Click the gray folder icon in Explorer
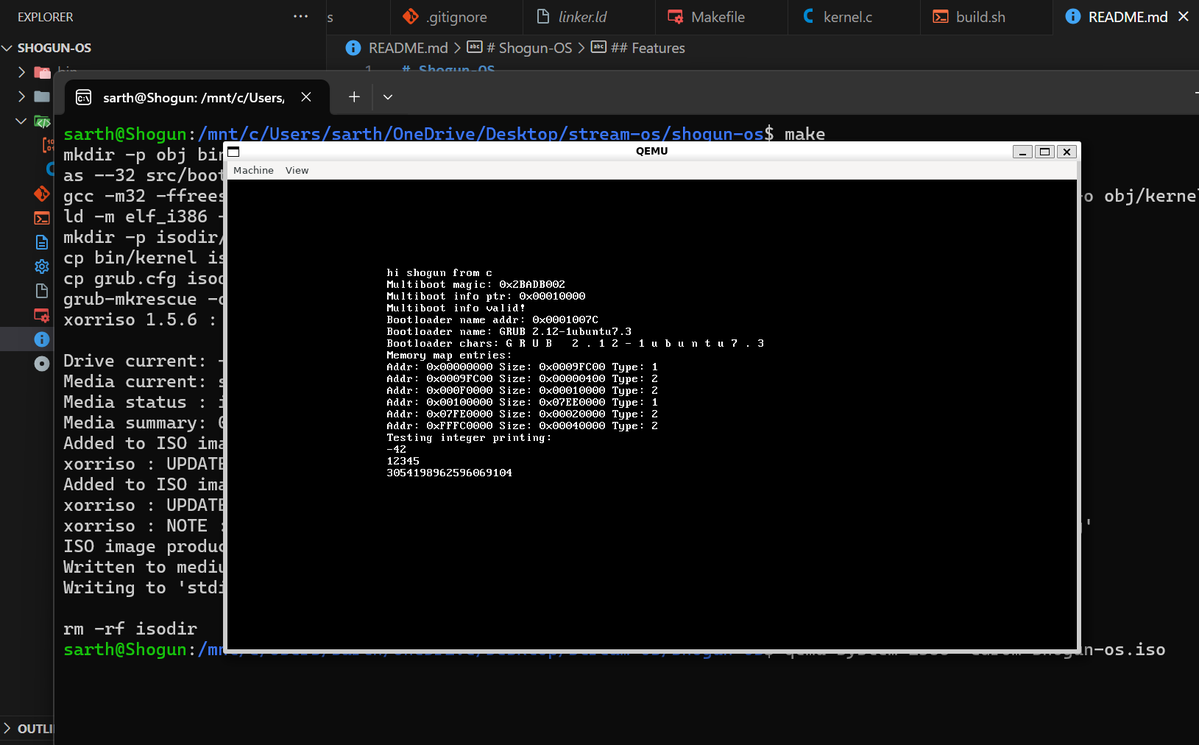The image size is (1199, 745). (42, 96)
